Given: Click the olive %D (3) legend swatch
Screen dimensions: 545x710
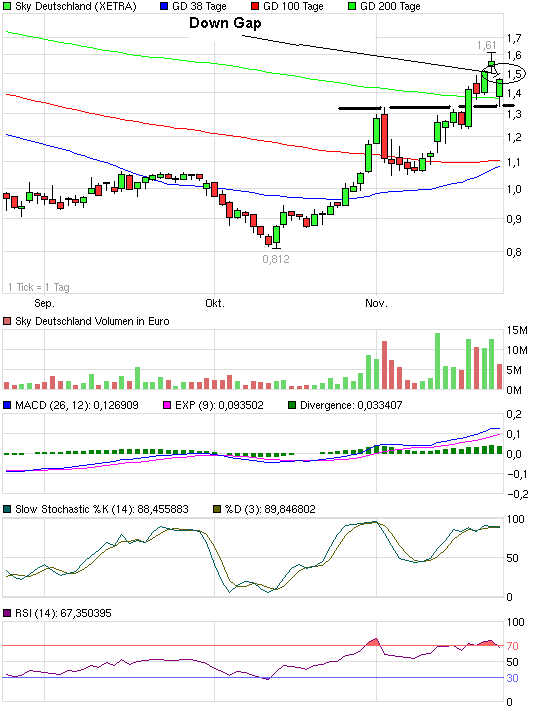Looking at the screenshot, I should [217, 509].
